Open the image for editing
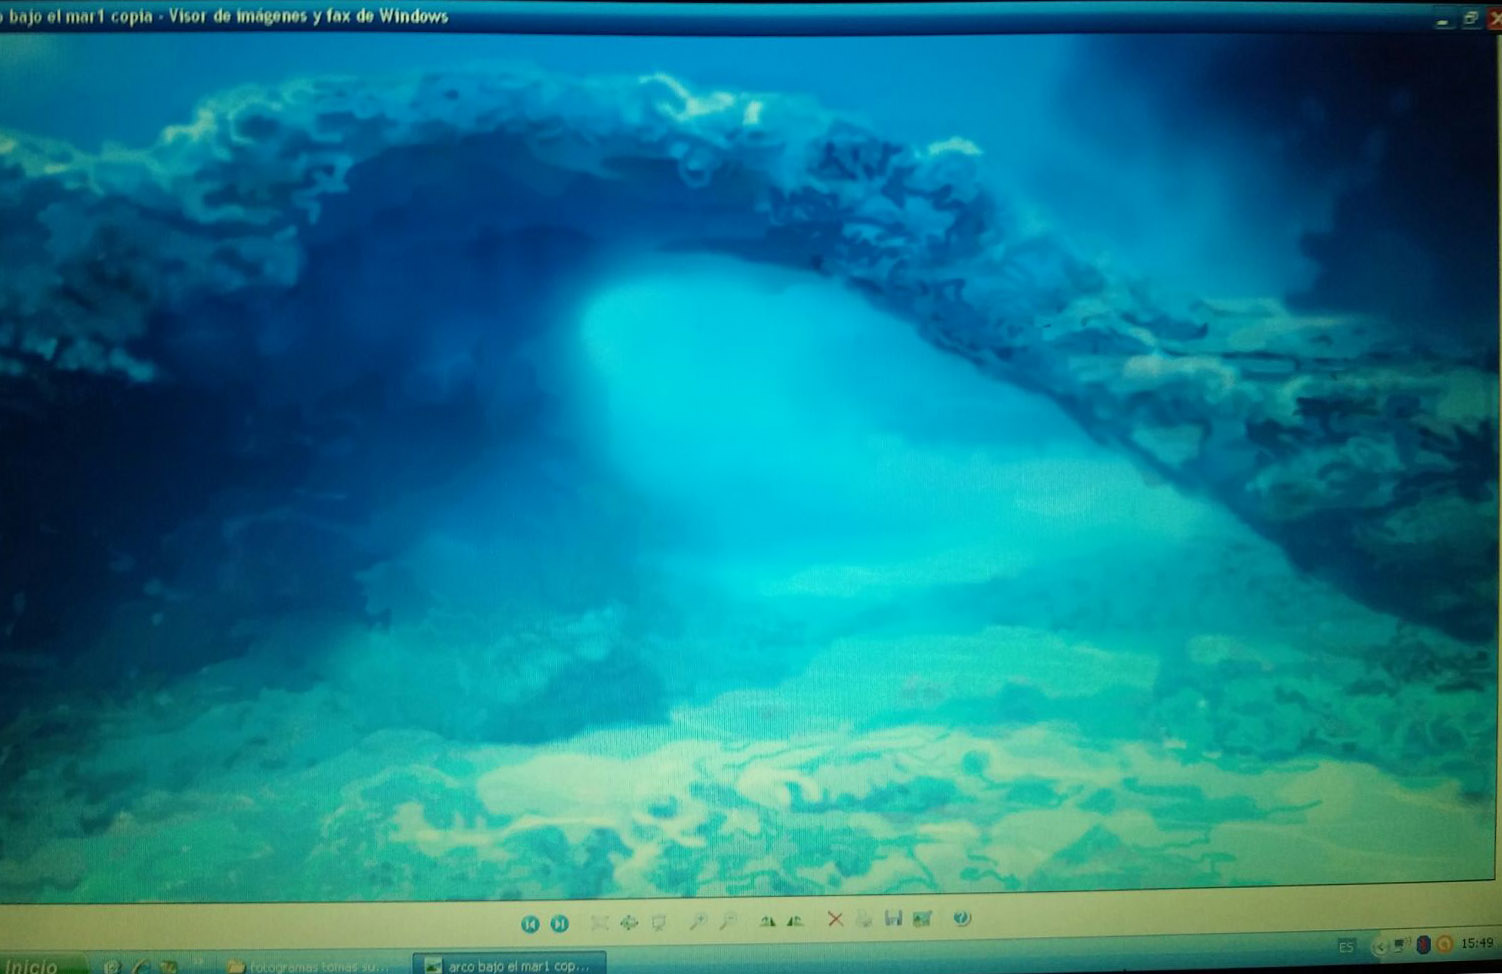Viewport: 1502px width, 974px height. pyautogui.click(x=922, y=918)
